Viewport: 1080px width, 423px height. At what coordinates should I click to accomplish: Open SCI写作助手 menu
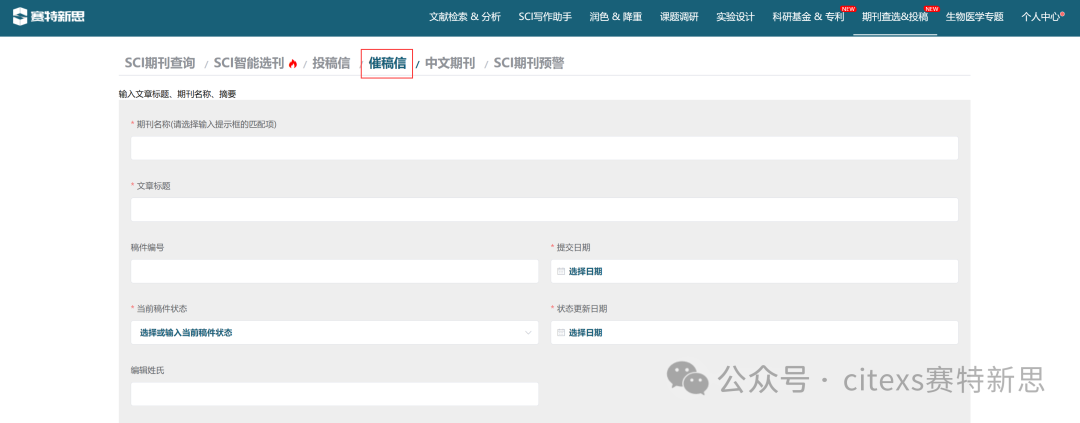pyautogui.click(x=545, y=17)
